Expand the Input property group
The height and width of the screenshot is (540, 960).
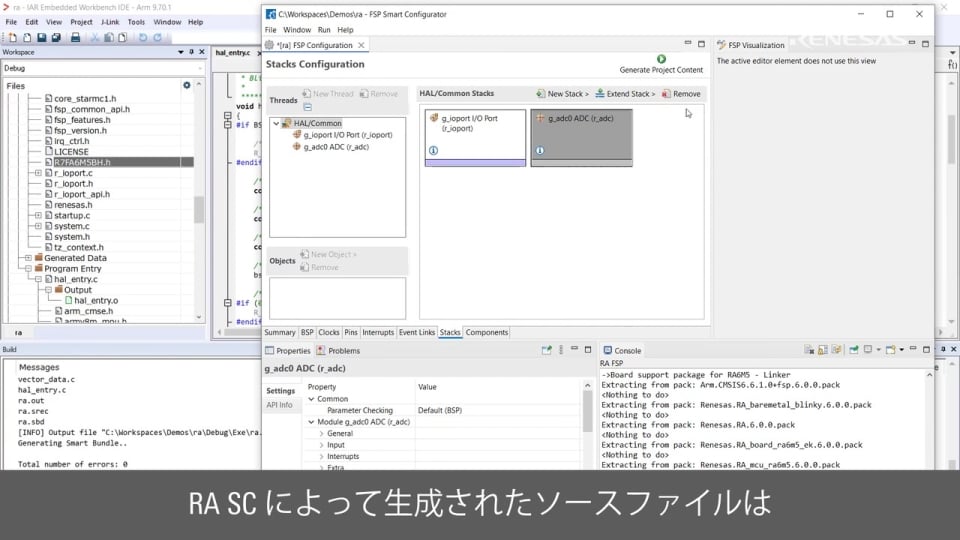click(321, 445)
